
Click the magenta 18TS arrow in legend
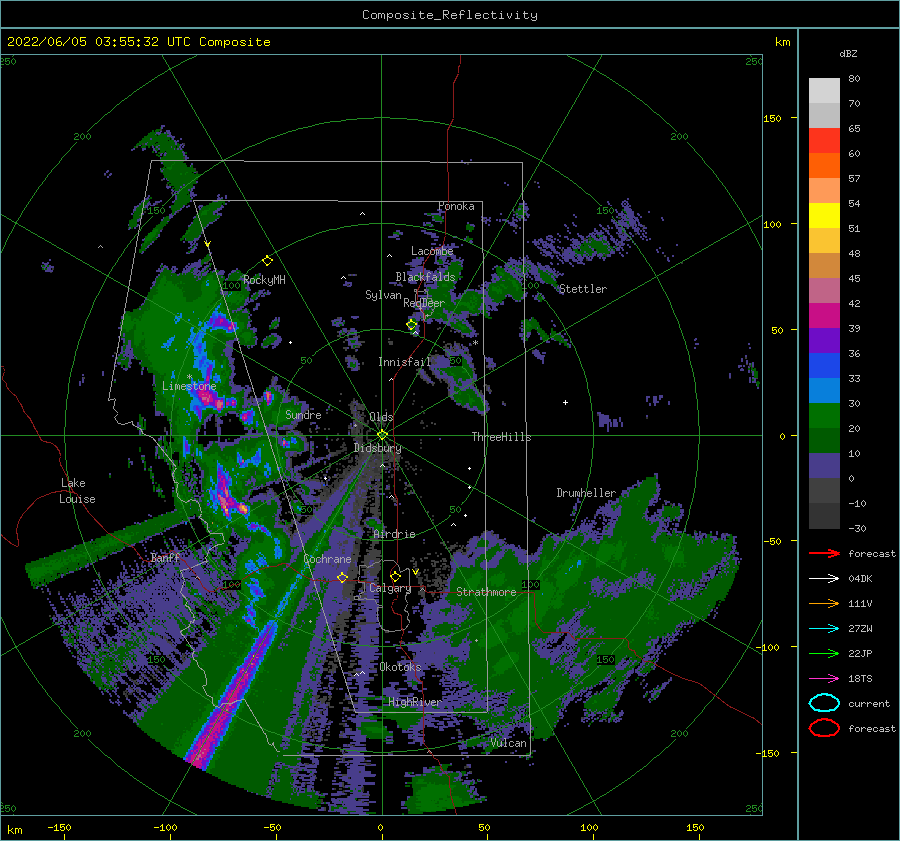click(824, 679)
